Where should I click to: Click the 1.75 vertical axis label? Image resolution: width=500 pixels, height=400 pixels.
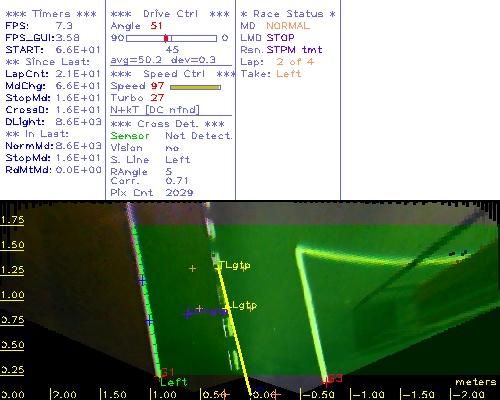12,220
